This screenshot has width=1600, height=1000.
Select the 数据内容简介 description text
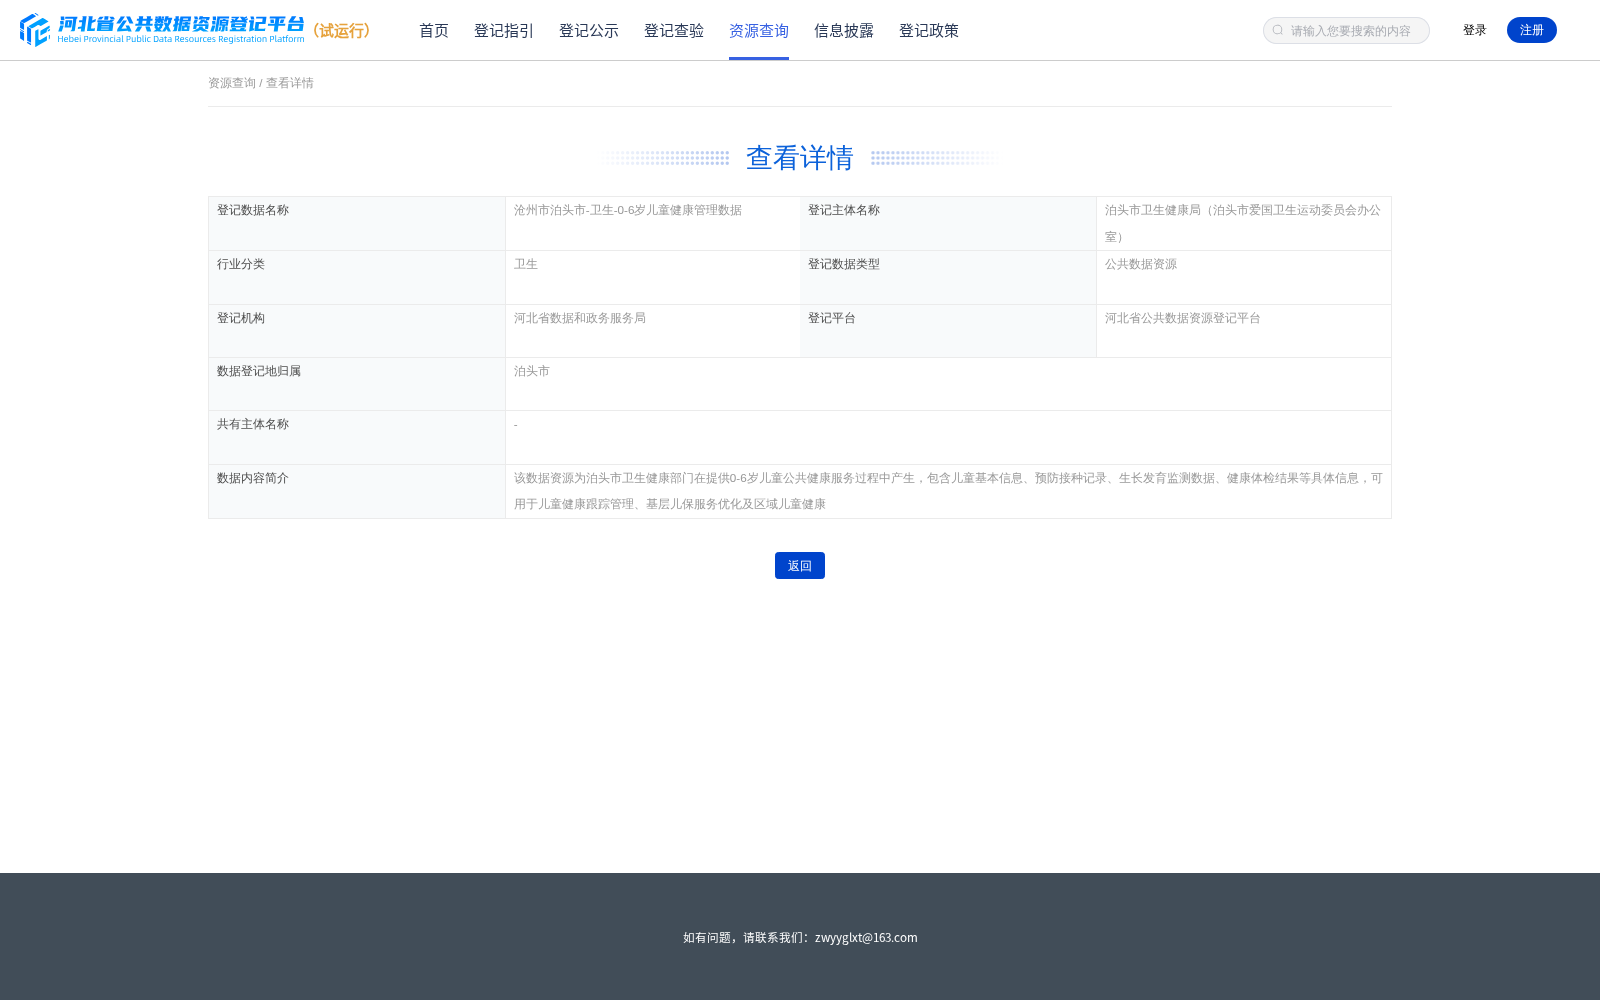click(948, 491)
